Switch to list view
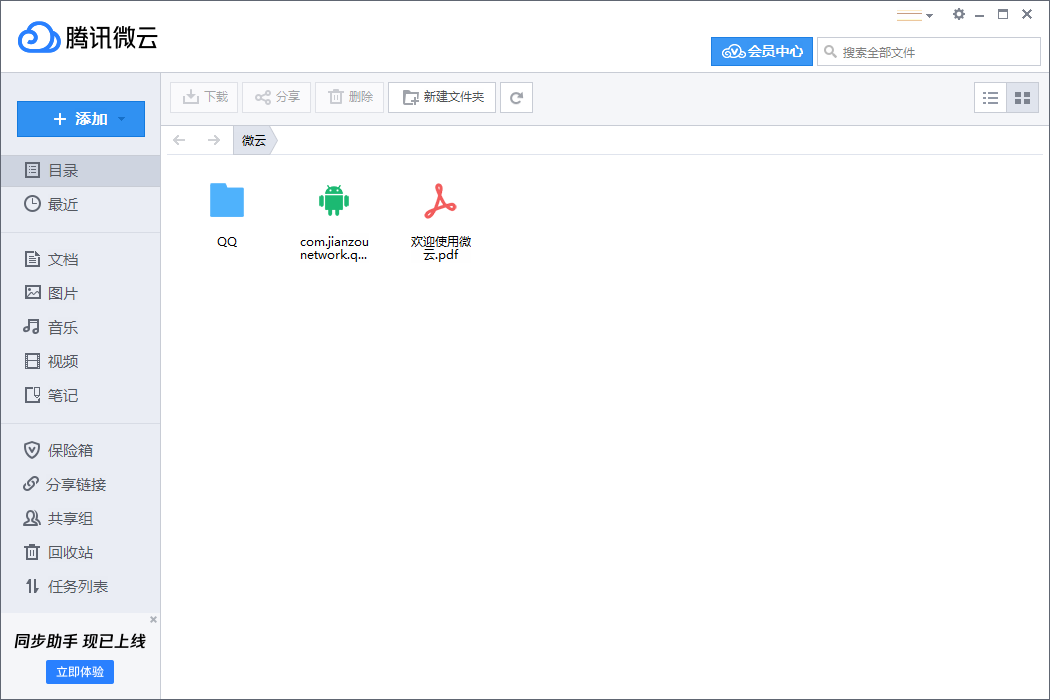The width and height of the screenshot is (1050, 700). [x=990, y=98]
